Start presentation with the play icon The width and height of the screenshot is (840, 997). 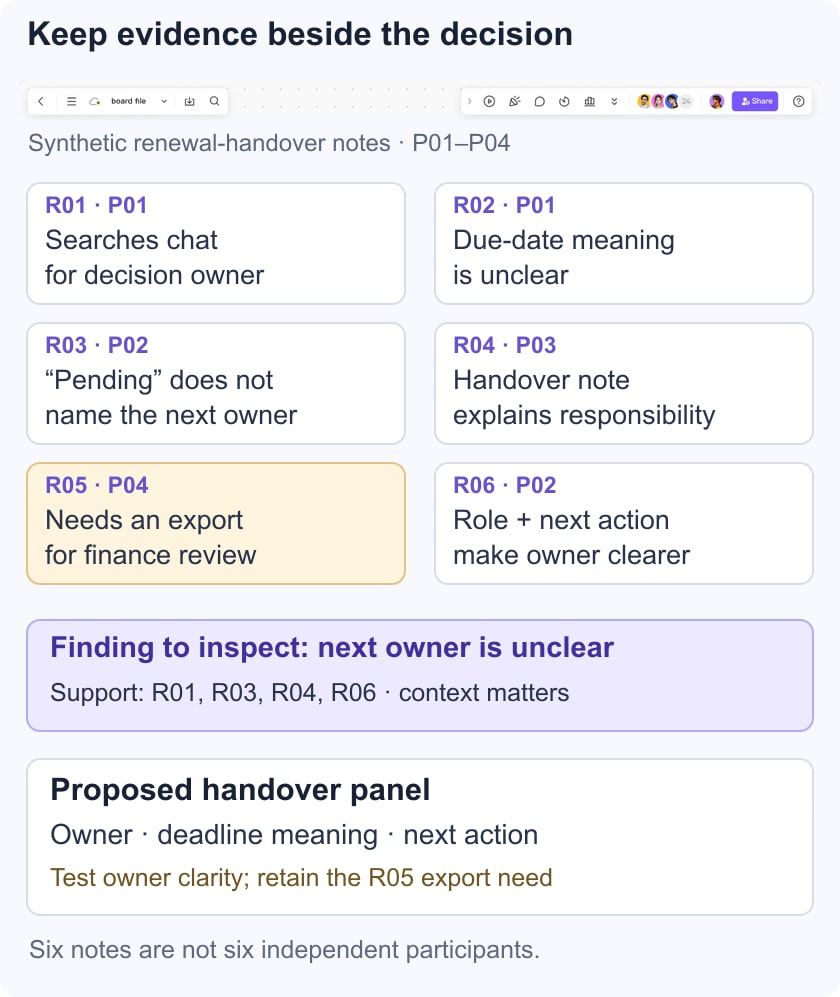coord(489,101)
